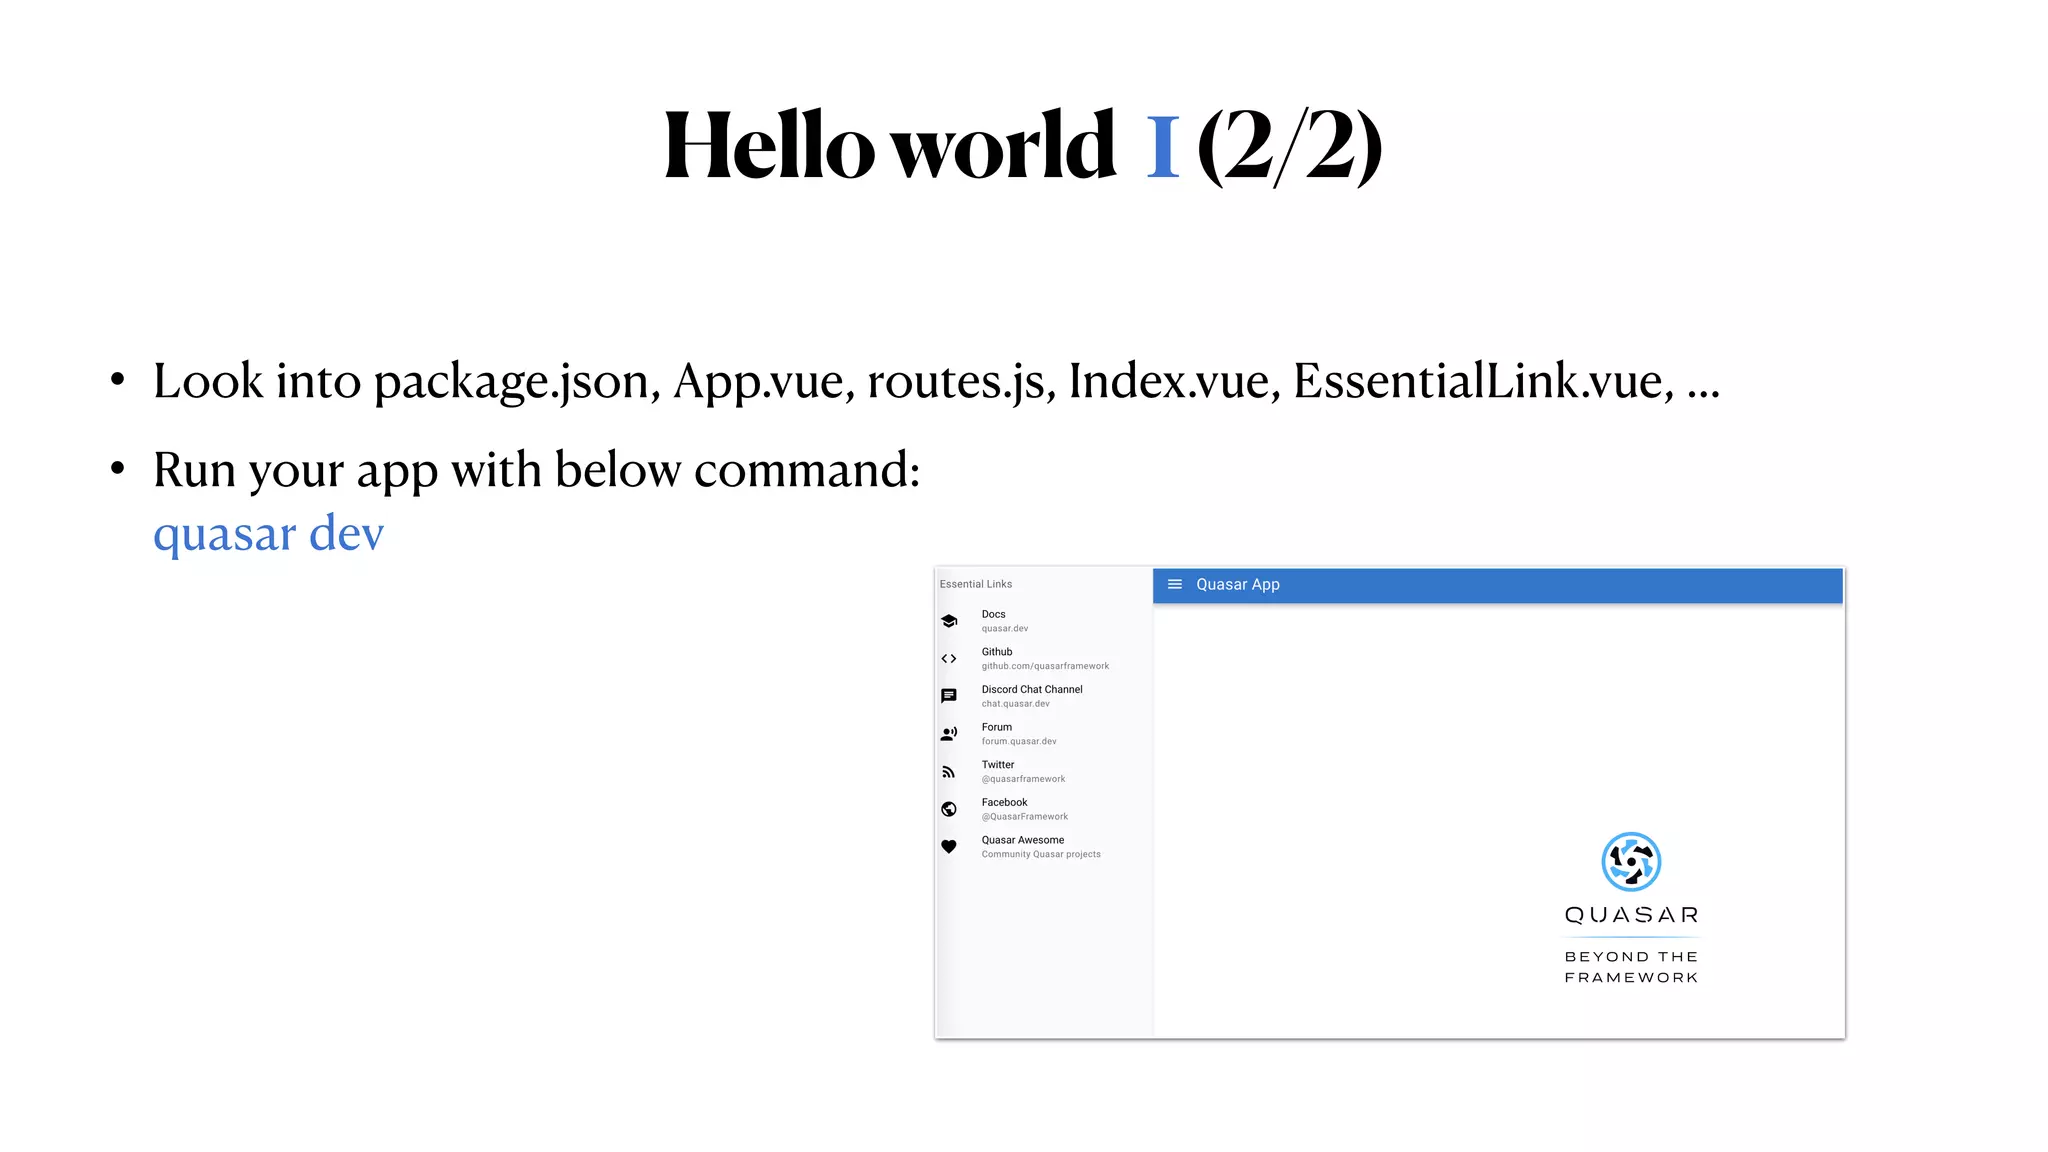2048x1152 pixels.
Task: Click the circular Quasar logo
Action: [1631, 861]
